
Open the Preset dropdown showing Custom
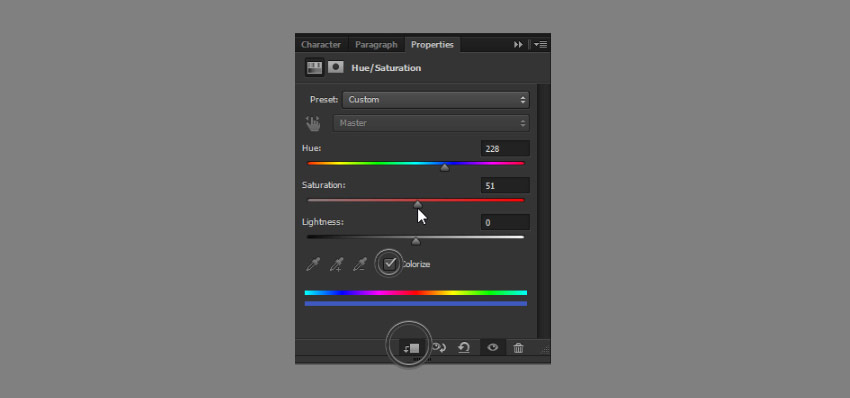436,100
